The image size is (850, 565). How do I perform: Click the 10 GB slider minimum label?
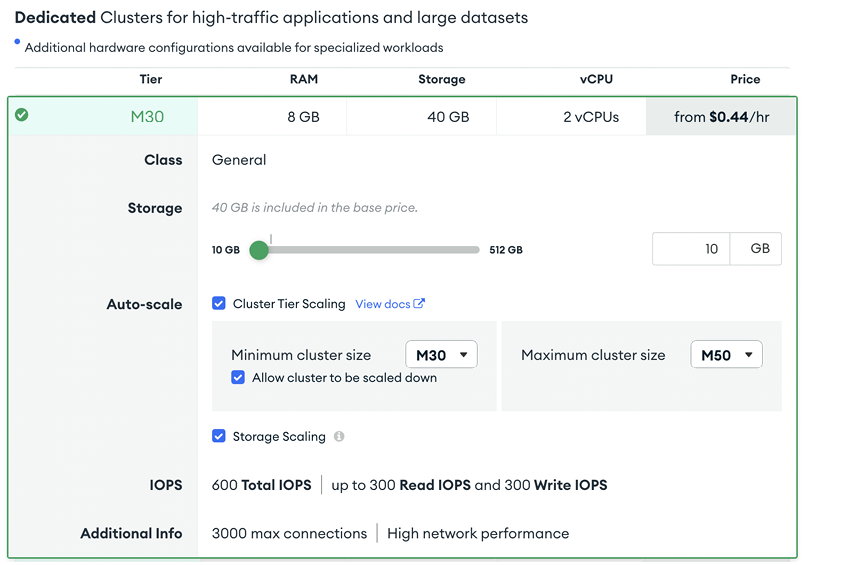click(226, 250)
